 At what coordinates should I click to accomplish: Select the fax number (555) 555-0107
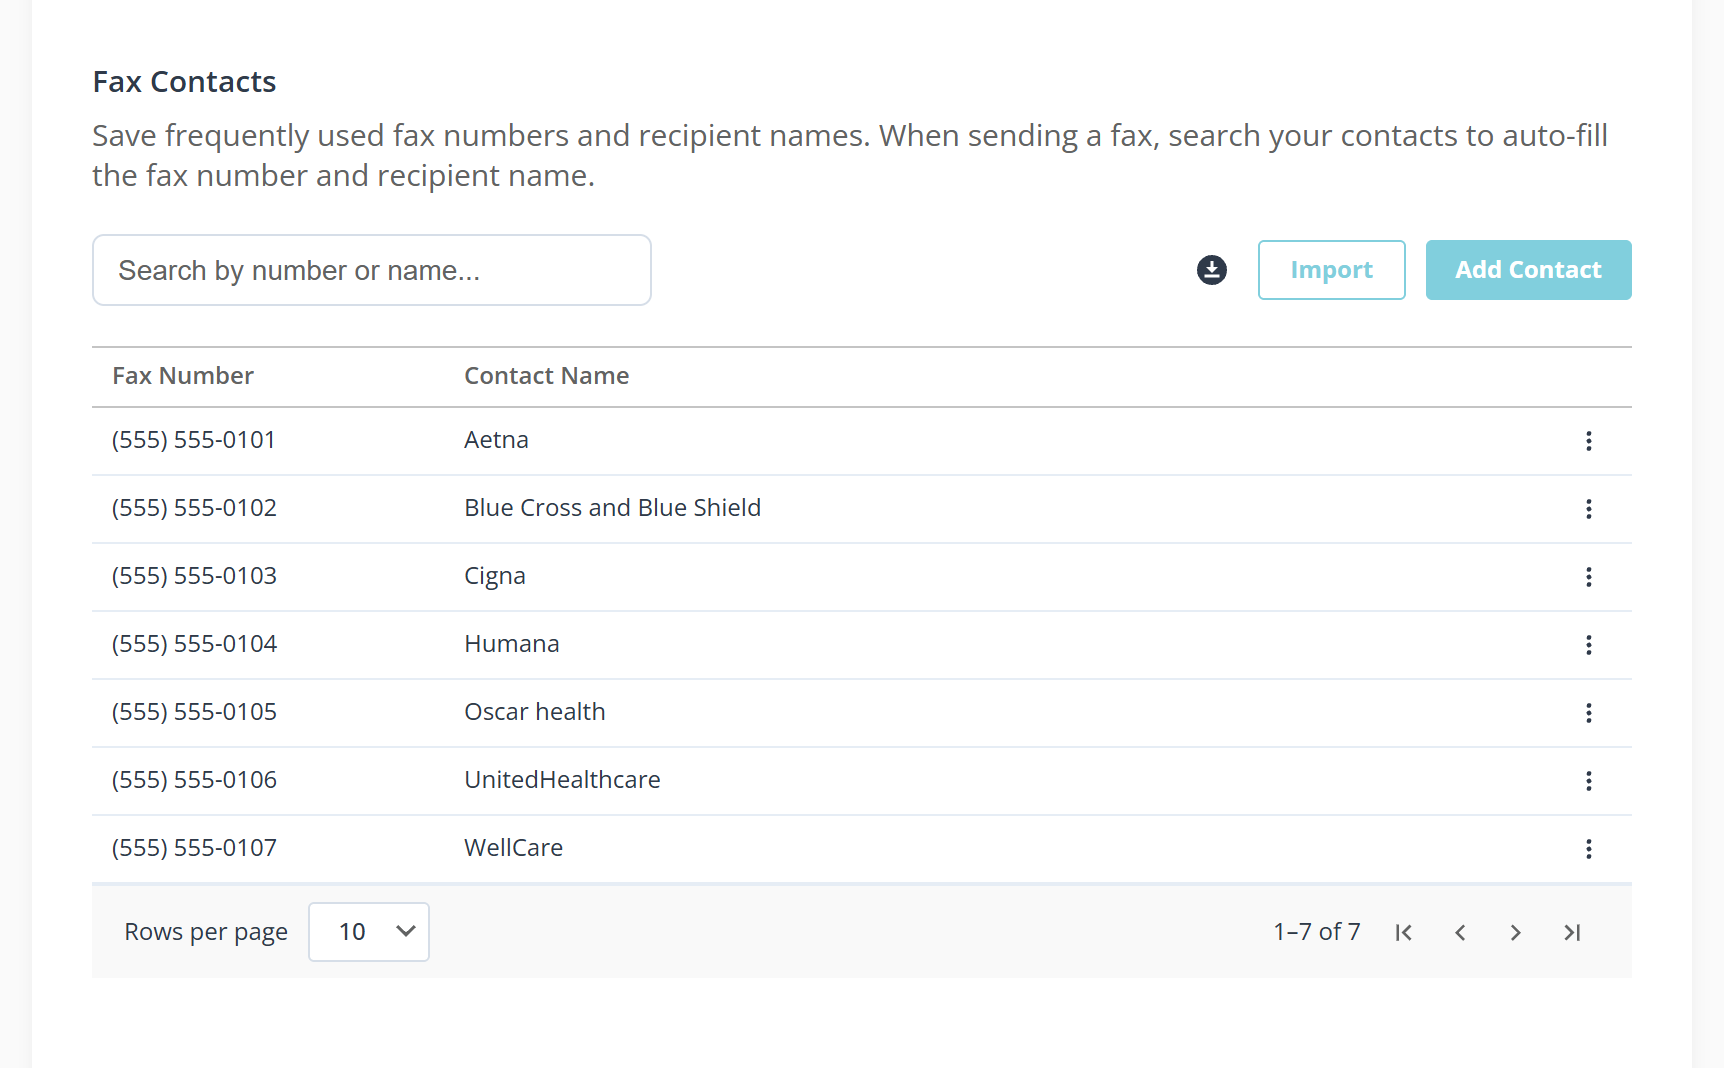click(x=194, y=848)
